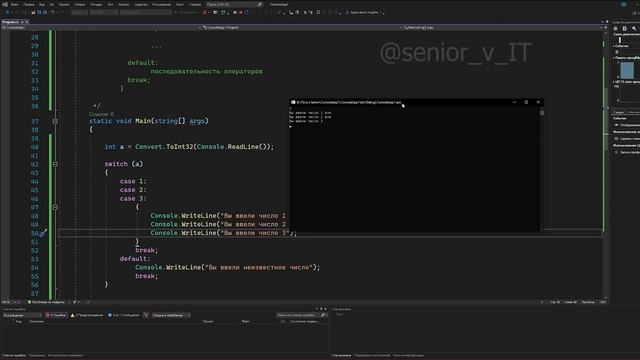Screen dimensions: 640x360
Task: Open the Отладка menu
Action: pos(96,4)
